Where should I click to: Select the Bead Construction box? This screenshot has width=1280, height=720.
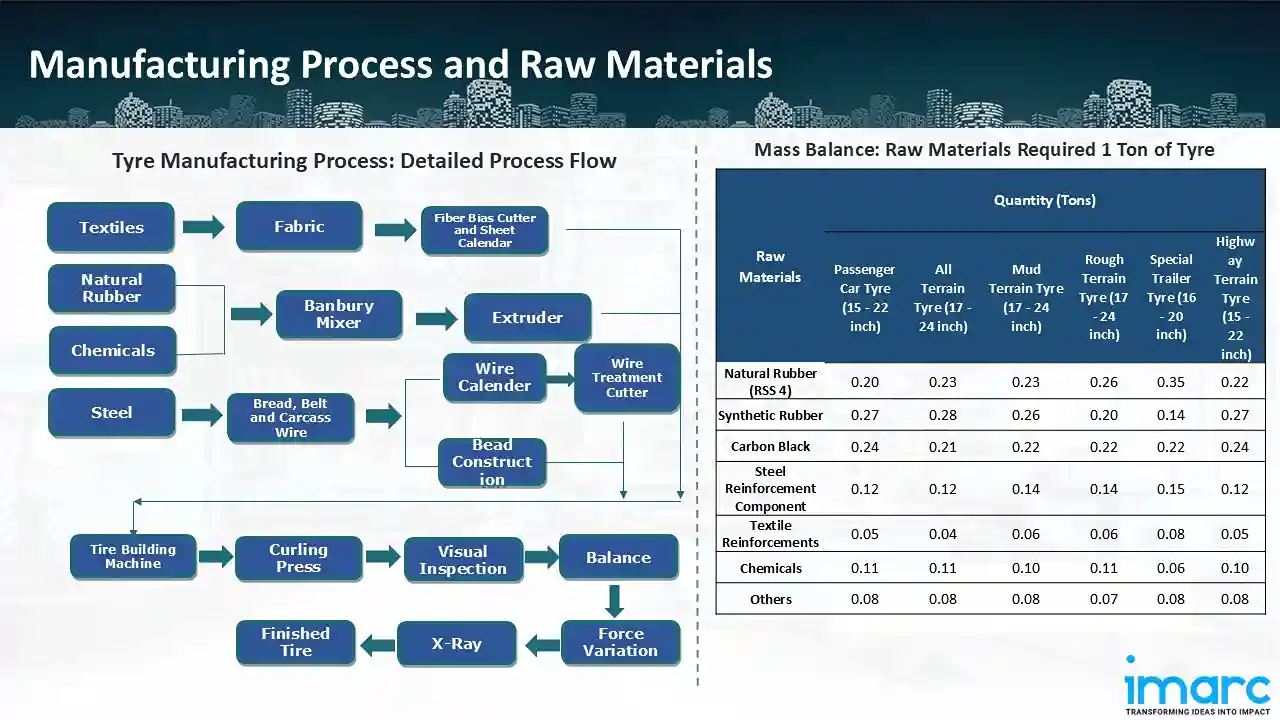point(492,462)
